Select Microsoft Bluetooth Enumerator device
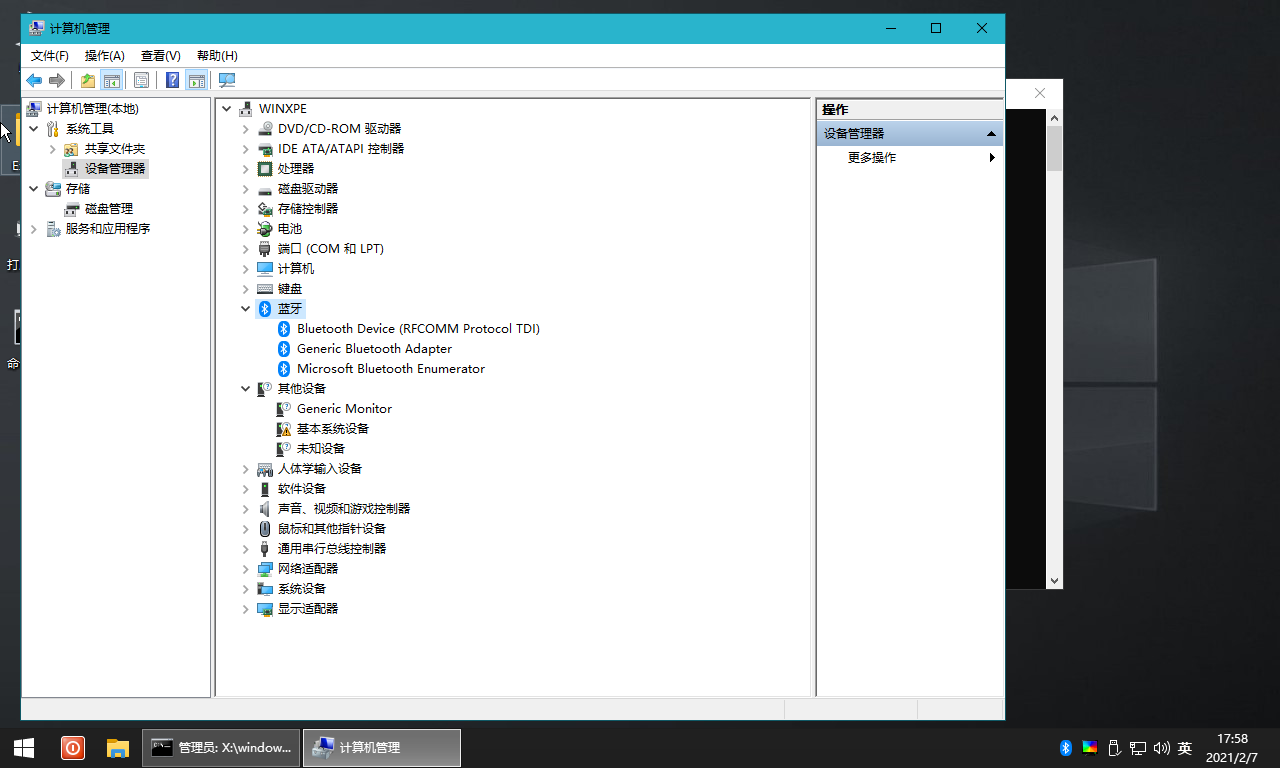The image size is (1280, 768). [x=391, y=368]
